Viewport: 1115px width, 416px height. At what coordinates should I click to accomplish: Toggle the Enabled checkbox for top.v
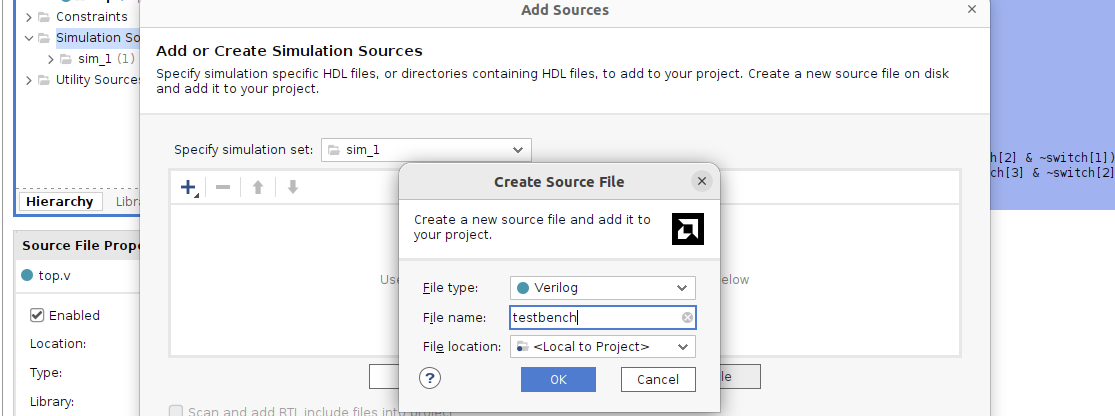(37, 315)
